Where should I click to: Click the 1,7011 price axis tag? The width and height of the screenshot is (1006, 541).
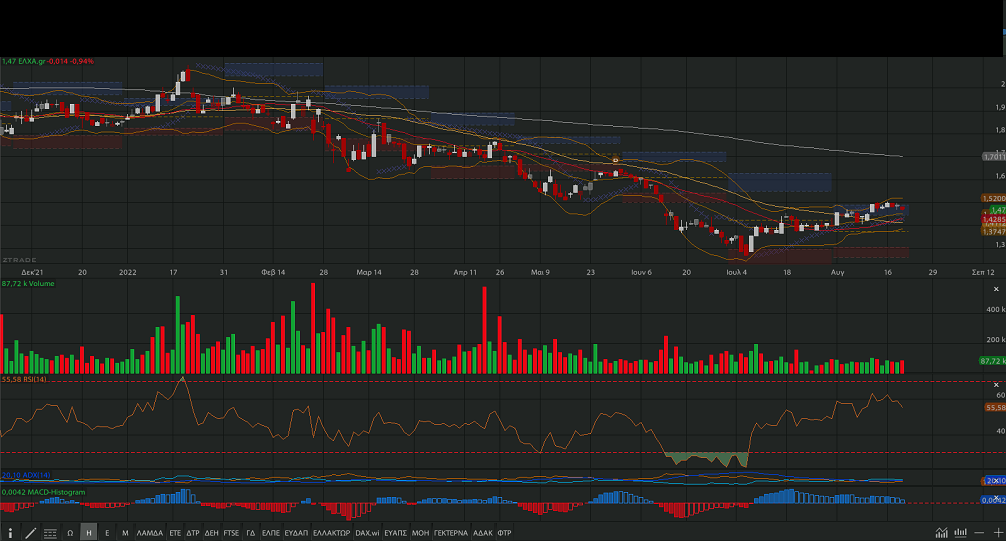[x=994, y=157]
